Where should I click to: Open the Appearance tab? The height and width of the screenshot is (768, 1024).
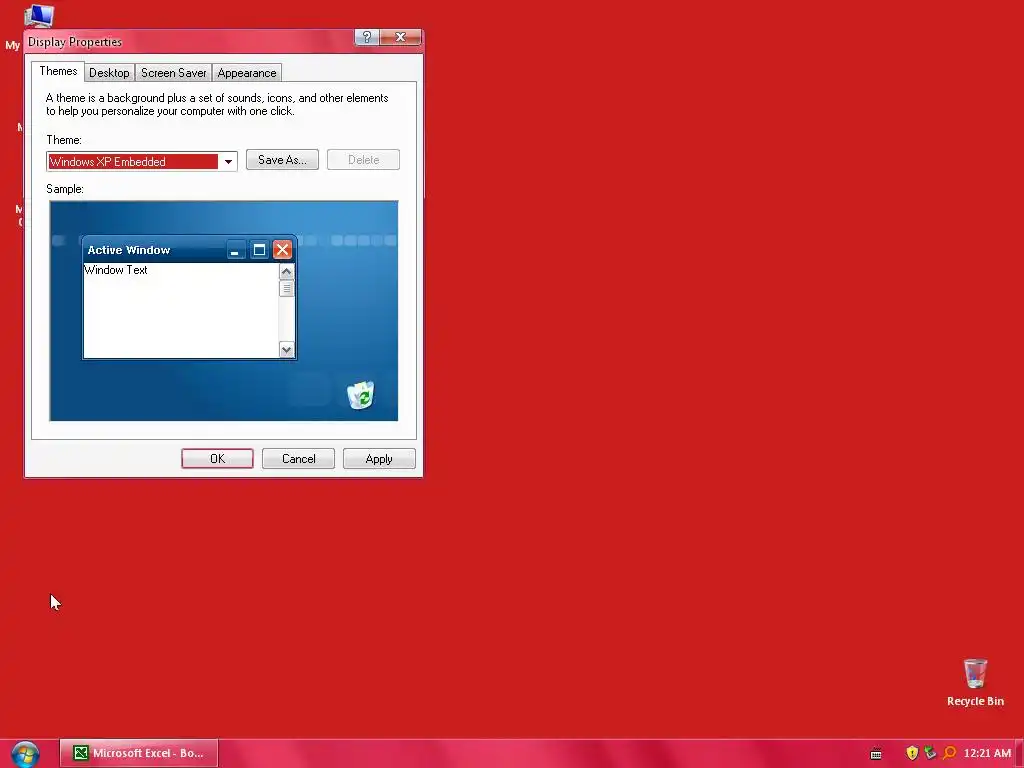click(247, 72)
